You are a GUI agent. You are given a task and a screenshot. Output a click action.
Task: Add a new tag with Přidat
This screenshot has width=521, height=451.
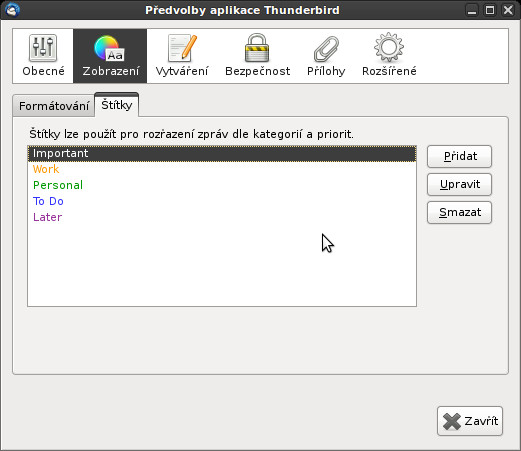(459, 156)
